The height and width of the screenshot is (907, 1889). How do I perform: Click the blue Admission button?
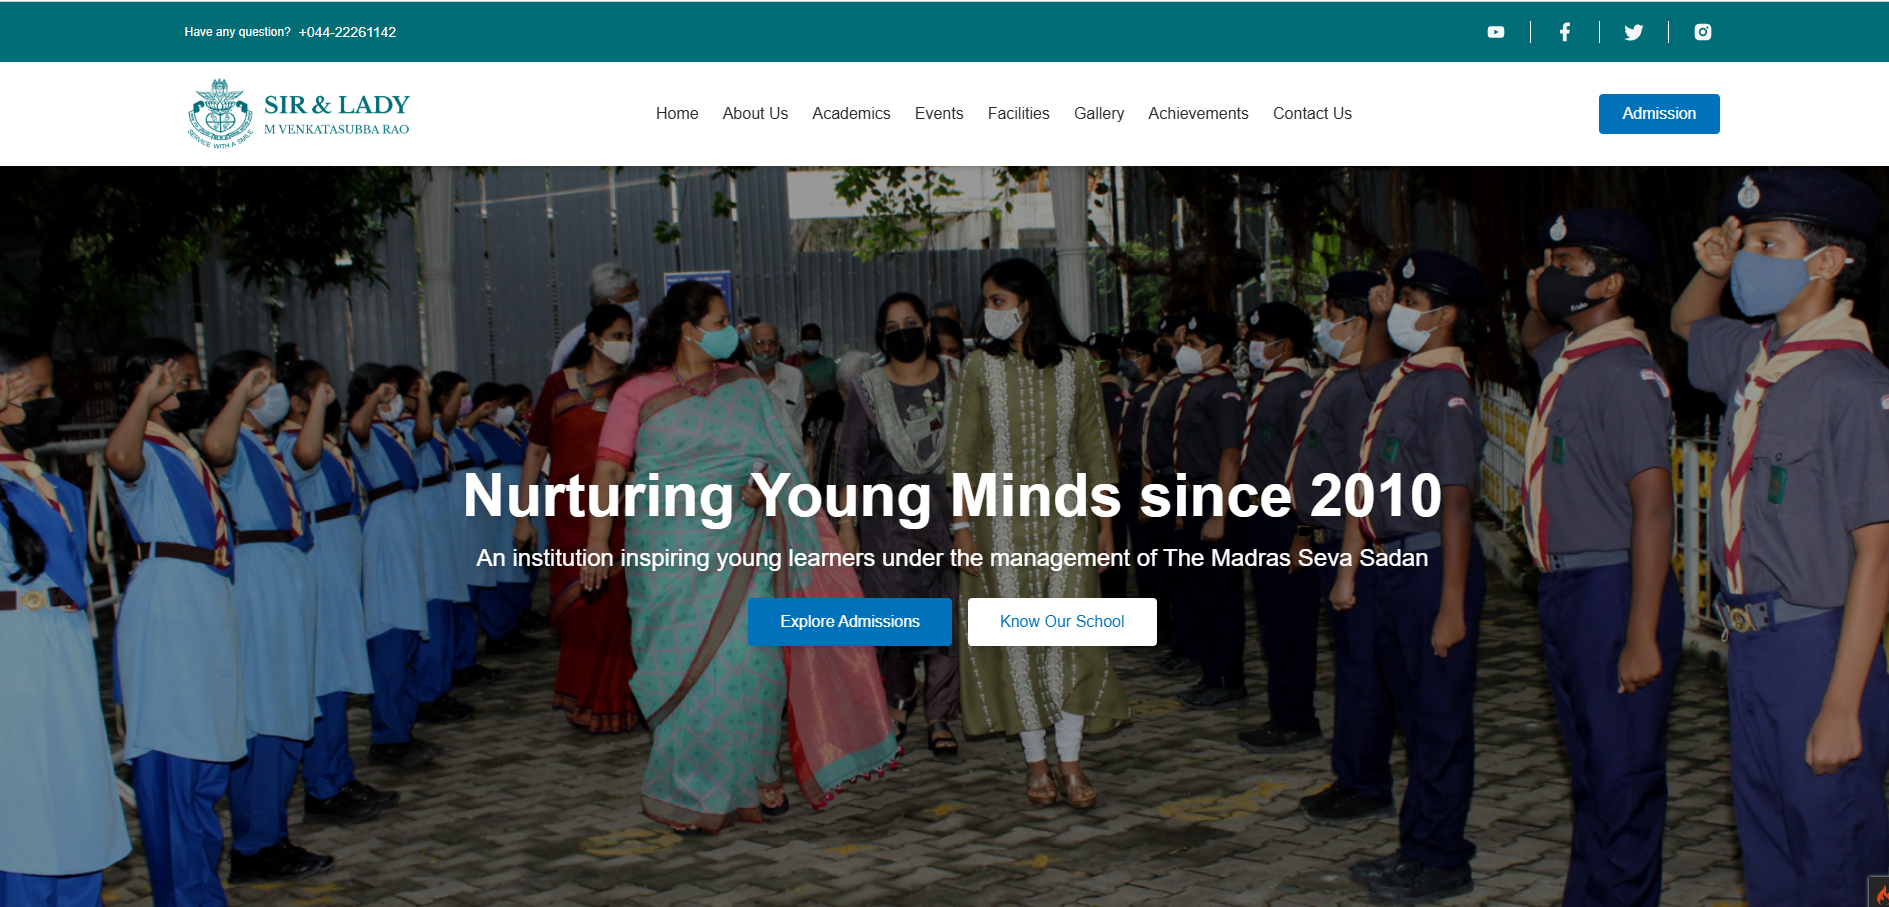1659,114
